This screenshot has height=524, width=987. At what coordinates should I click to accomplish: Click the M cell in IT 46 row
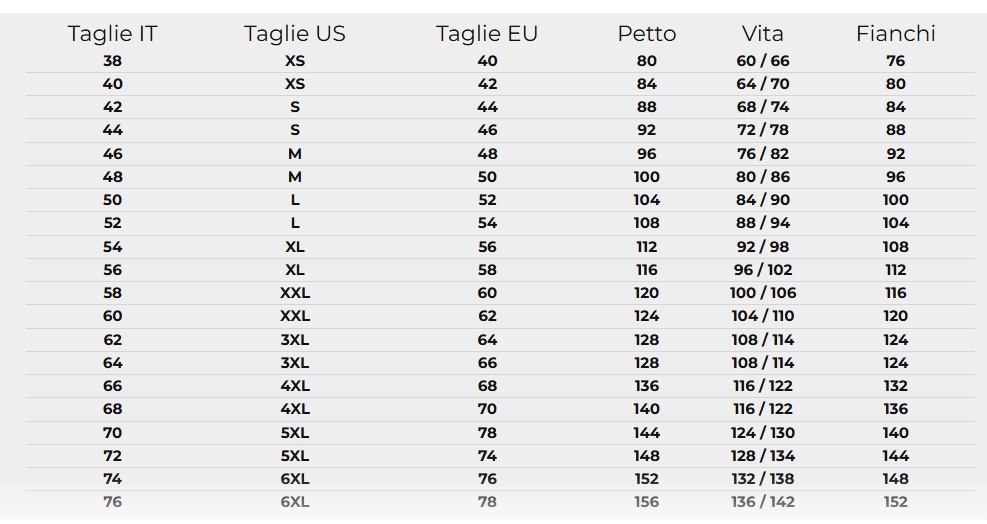click(x=295, y=154)
